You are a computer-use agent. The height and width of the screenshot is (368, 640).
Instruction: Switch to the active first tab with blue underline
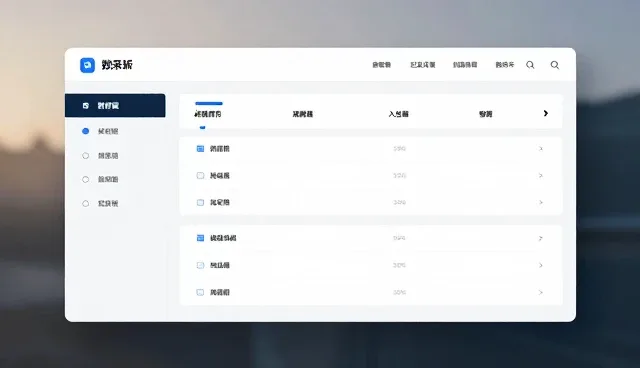tap(208, 114)
